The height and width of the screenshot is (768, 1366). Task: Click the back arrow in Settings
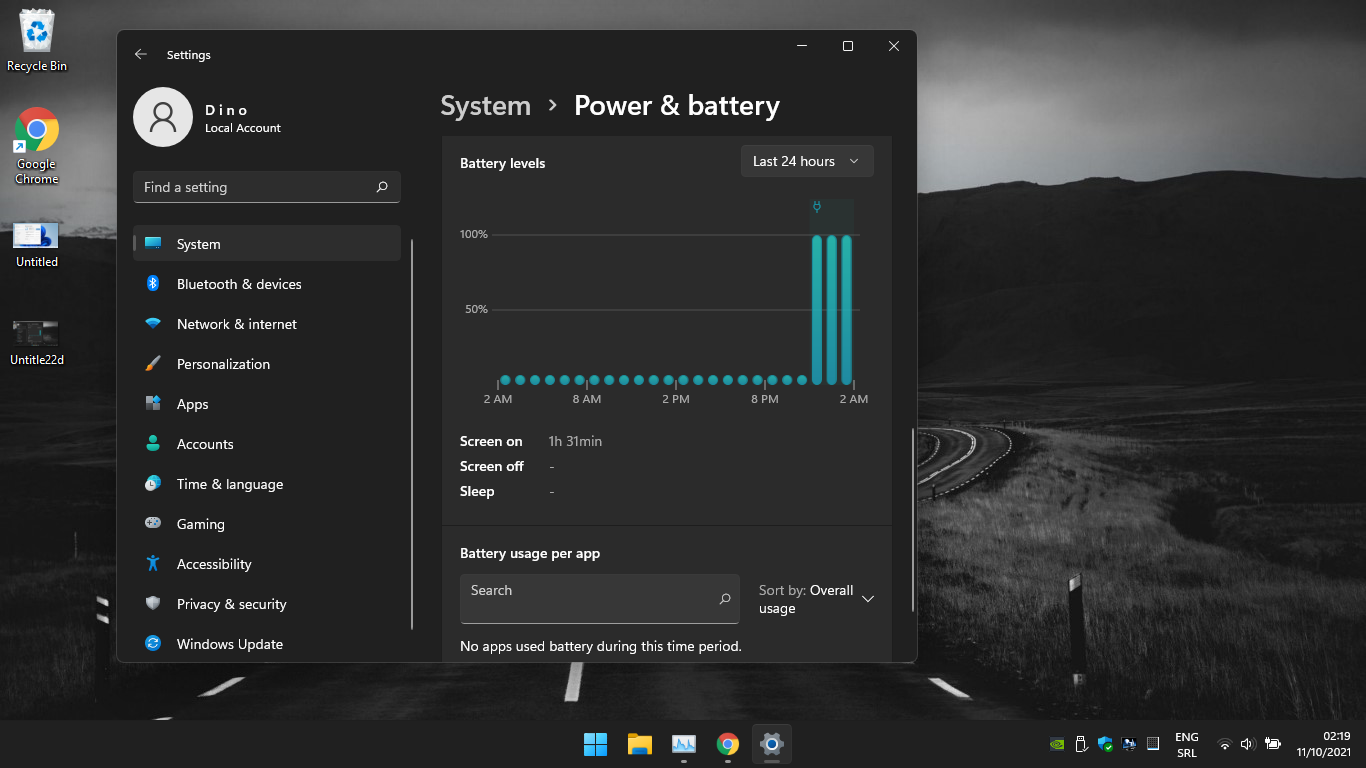click(x=141, y=55)
